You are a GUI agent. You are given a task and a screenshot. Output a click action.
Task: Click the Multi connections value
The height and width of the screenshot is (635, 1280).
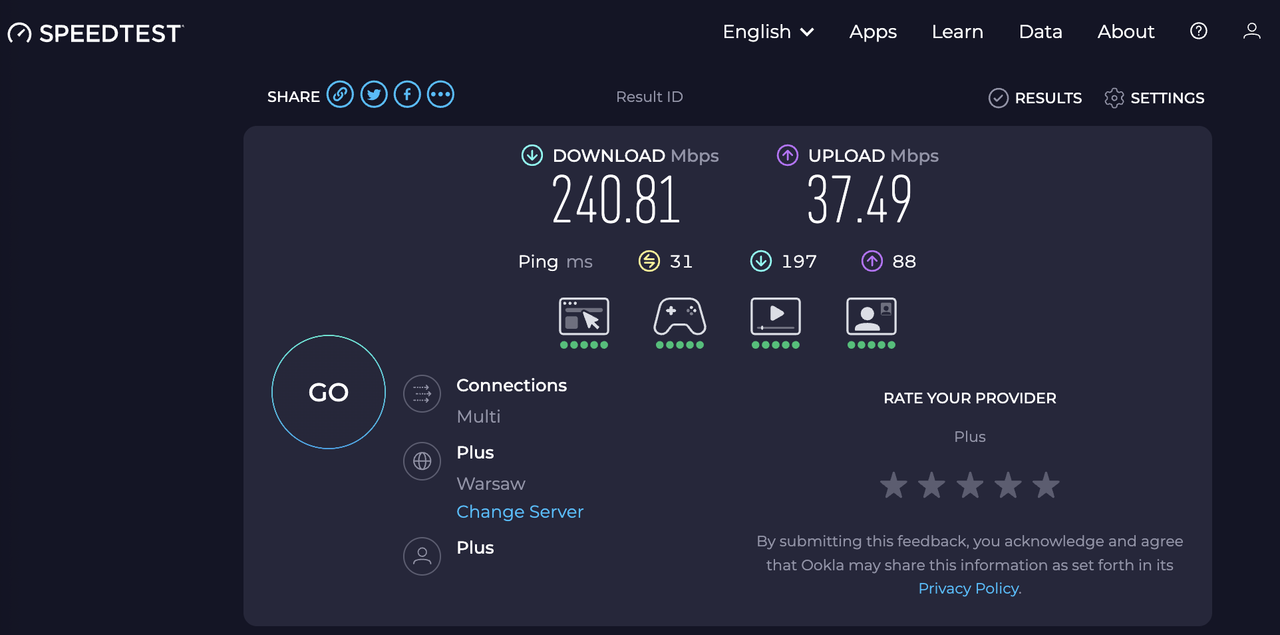(479, 416)
